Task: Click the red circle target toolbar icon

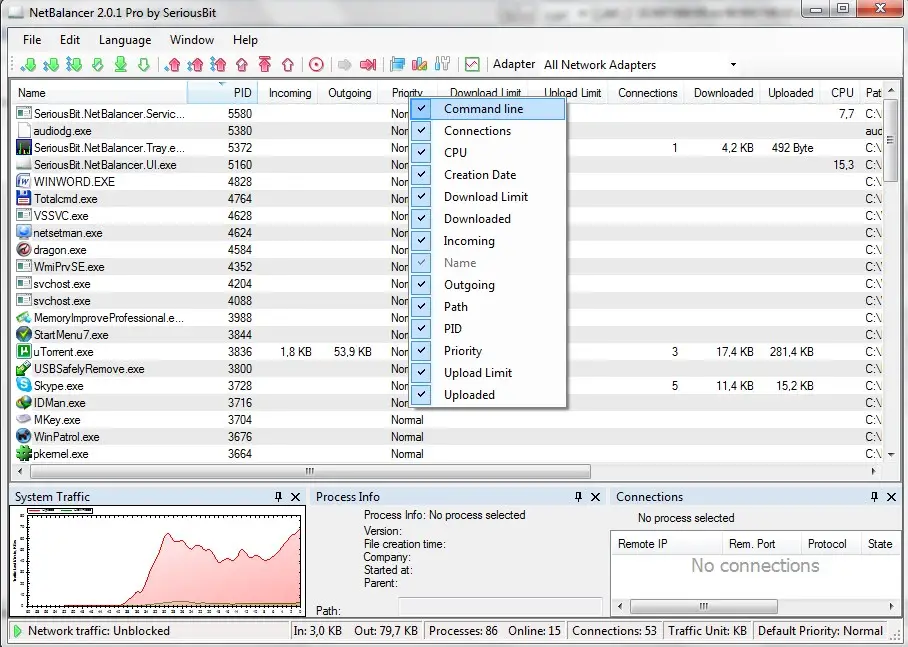Action: [x=316, y=64]
